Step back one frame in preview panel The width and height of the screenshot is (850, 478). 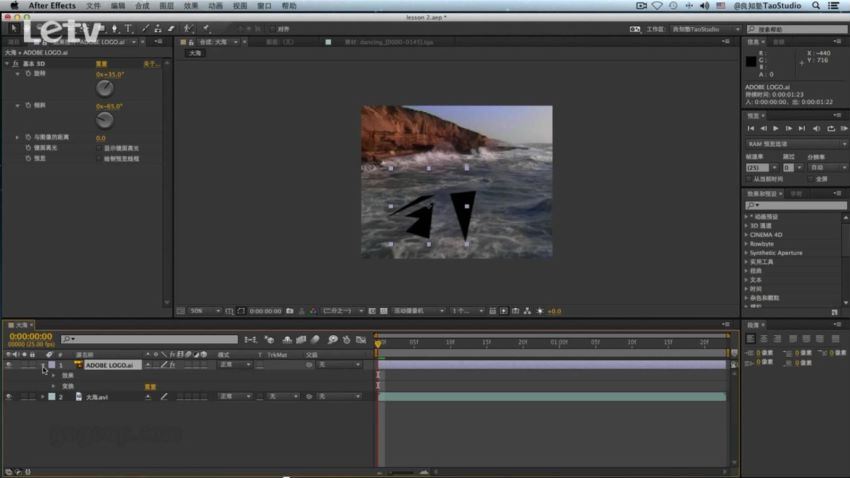763,128
